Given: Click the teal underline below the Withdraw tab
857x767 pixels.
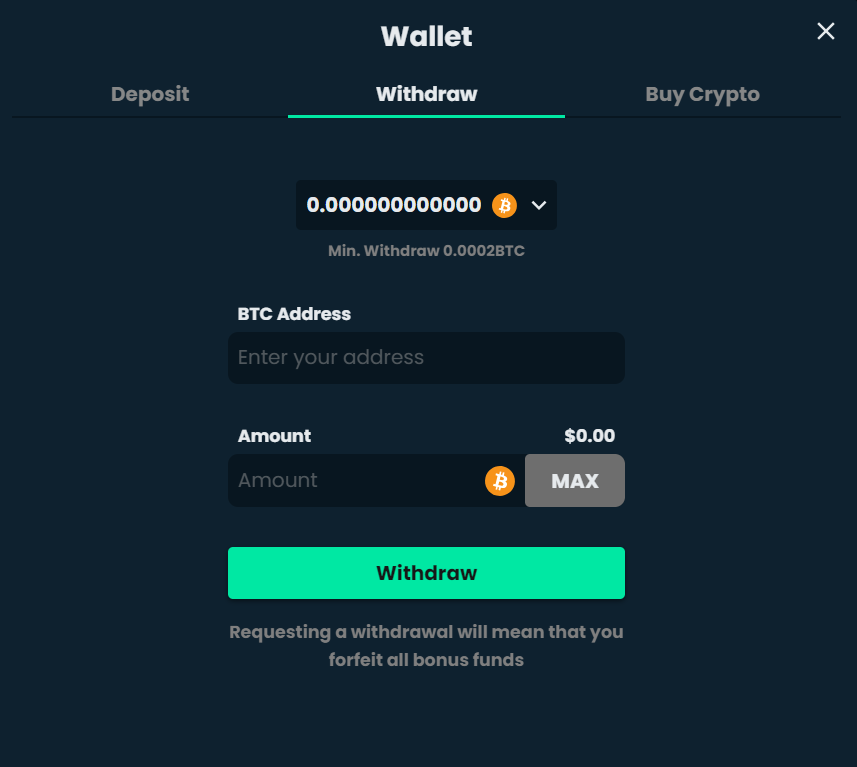Looking at the screenshot, I should click(426, 116).
